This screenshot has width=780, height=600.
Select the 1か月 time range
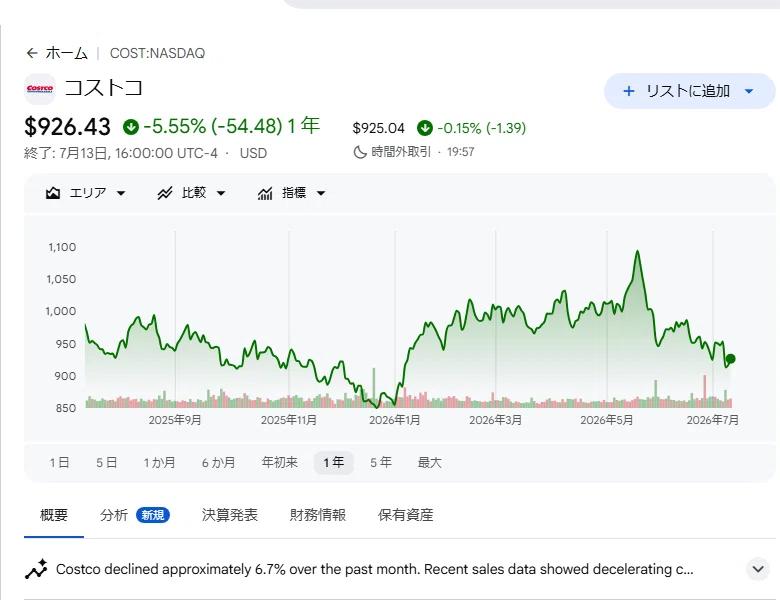(160, 463)
